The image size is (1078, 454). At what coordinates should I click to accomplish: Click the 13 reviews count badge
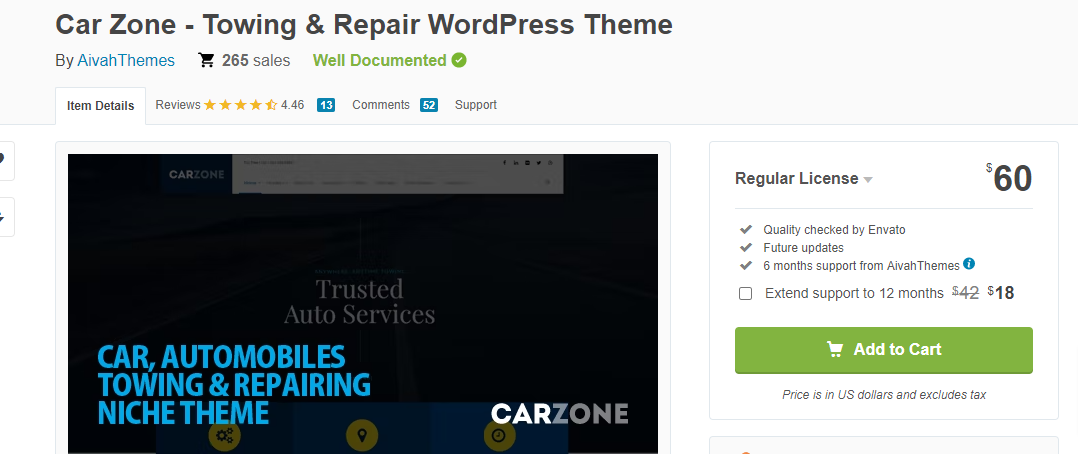(326, 105)
